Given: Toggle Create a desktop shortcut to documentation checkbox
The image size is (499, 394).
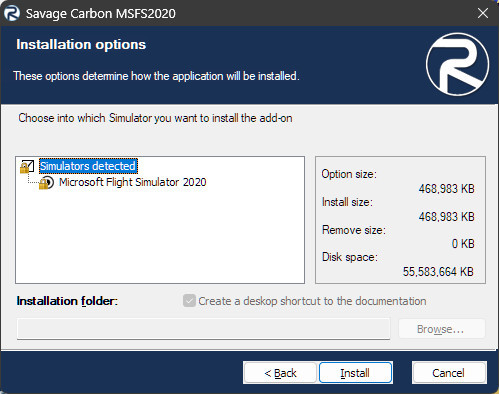Looking at the screenshot, I should 189,301.
